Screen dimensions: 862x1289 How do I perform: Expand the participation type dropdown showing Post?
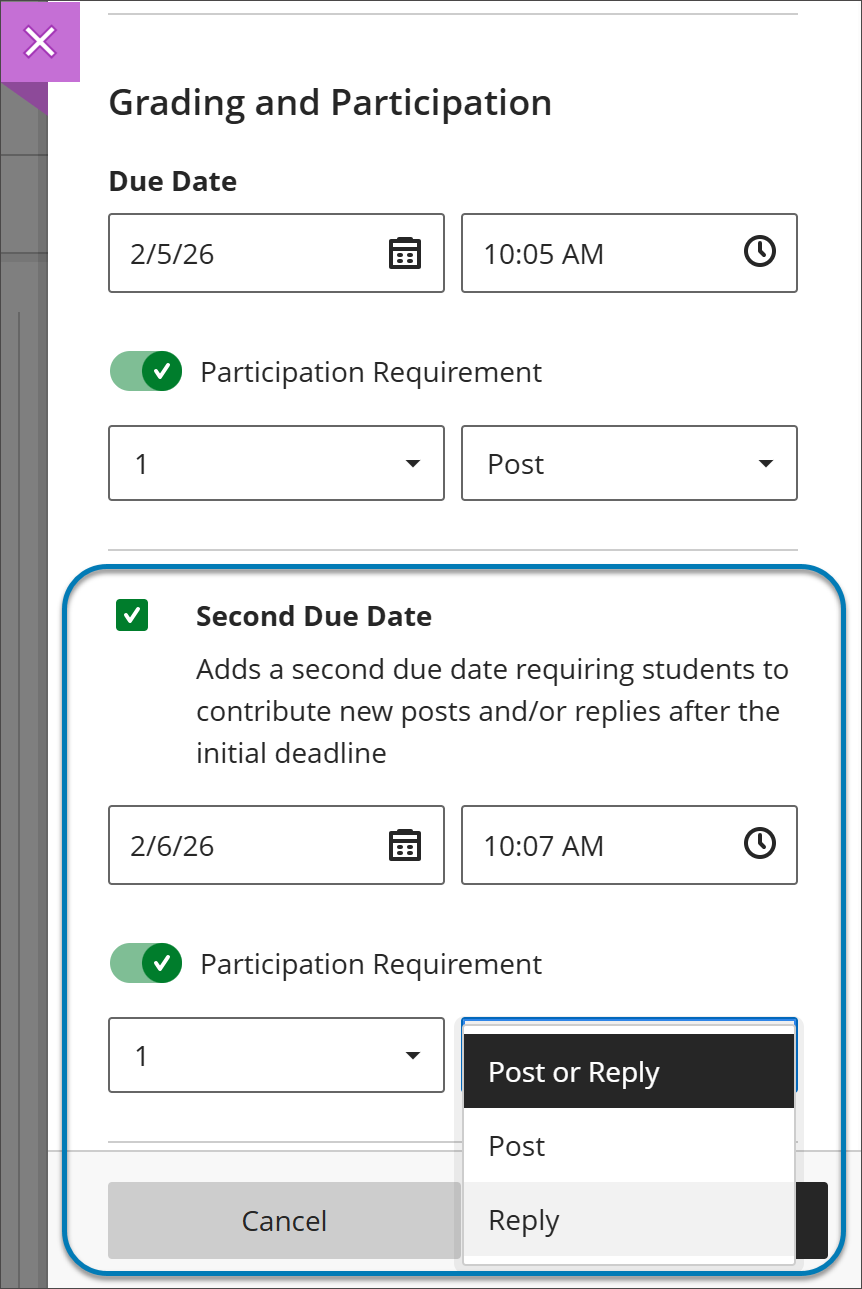[629, 463]
